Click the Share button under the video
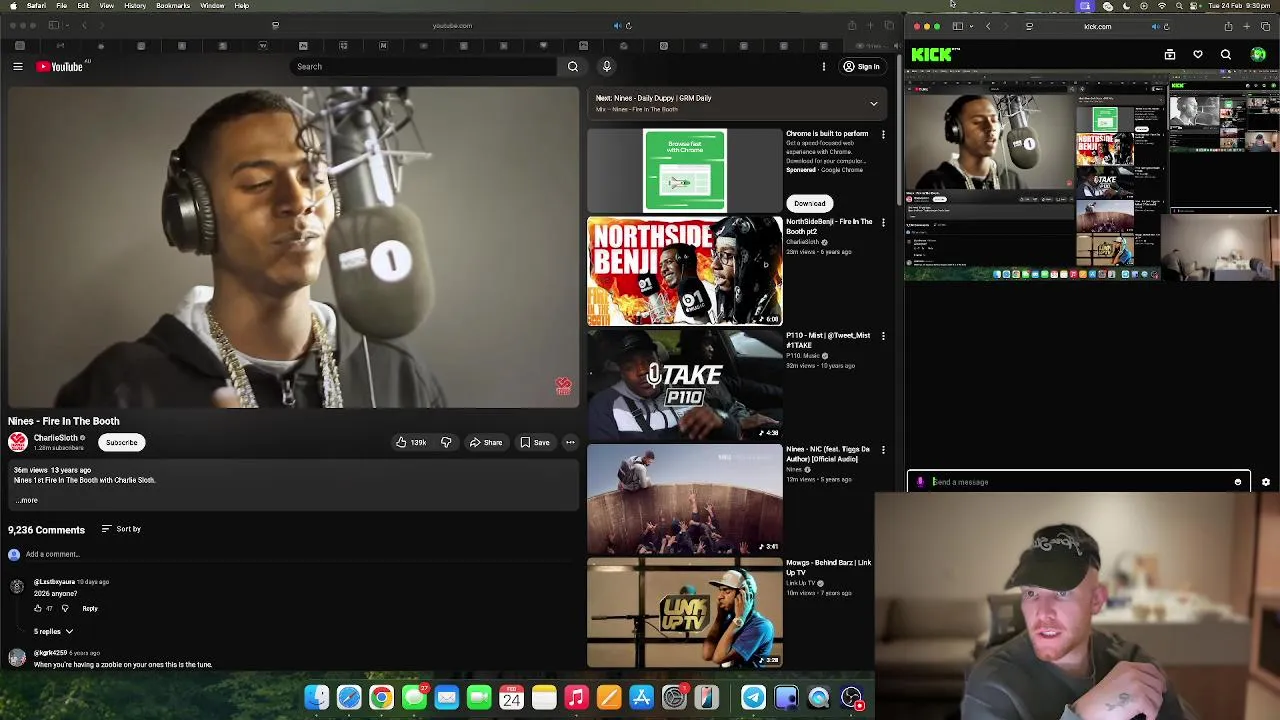1280x720 pixels. click(x=486, y=442)
